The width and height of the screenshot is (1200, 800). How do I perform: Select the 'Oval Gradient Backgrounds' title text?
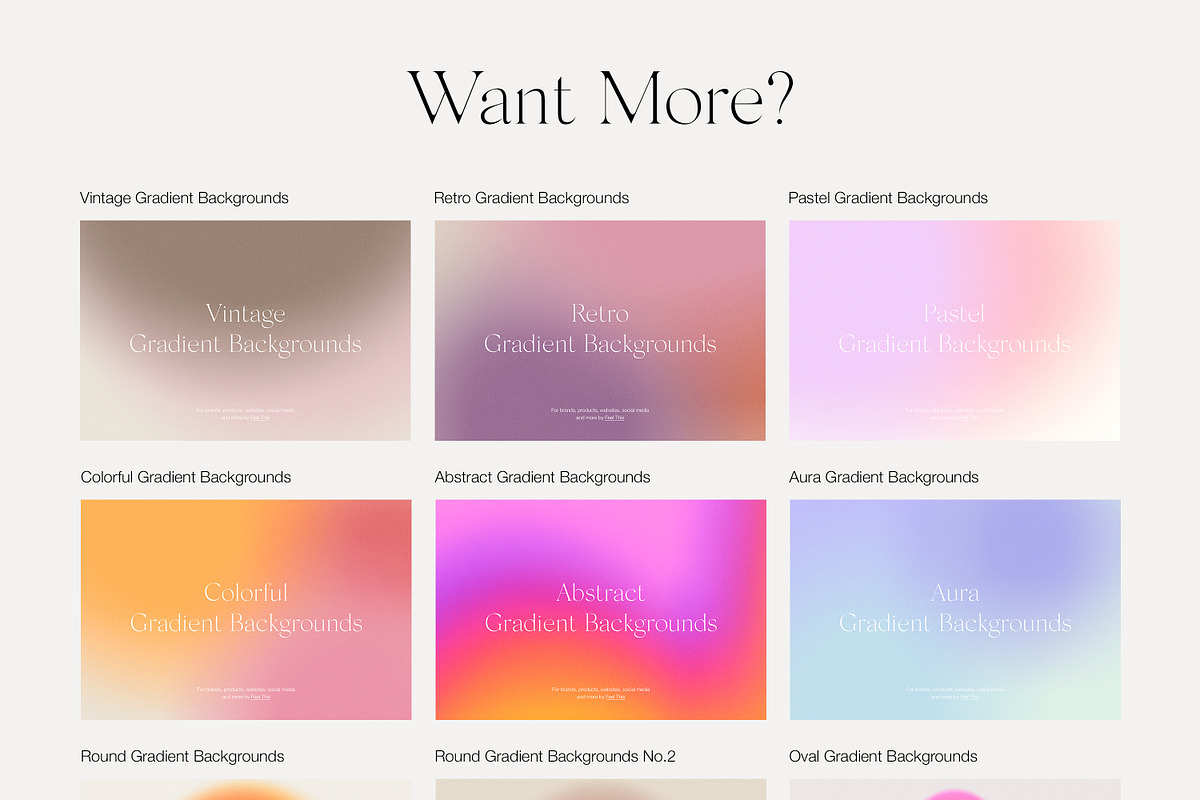[x=882, y=756]
